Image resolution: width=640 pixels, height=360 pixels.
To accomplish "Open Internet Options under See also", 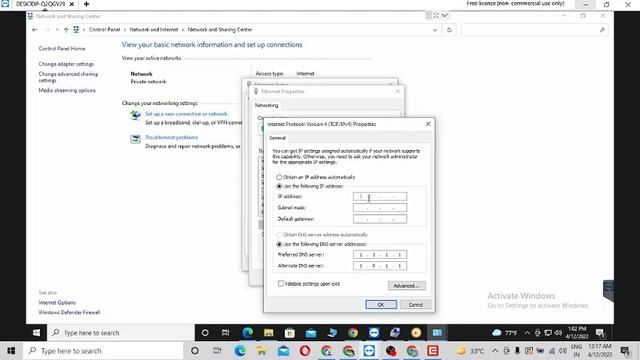I will [x=57, y=302].
